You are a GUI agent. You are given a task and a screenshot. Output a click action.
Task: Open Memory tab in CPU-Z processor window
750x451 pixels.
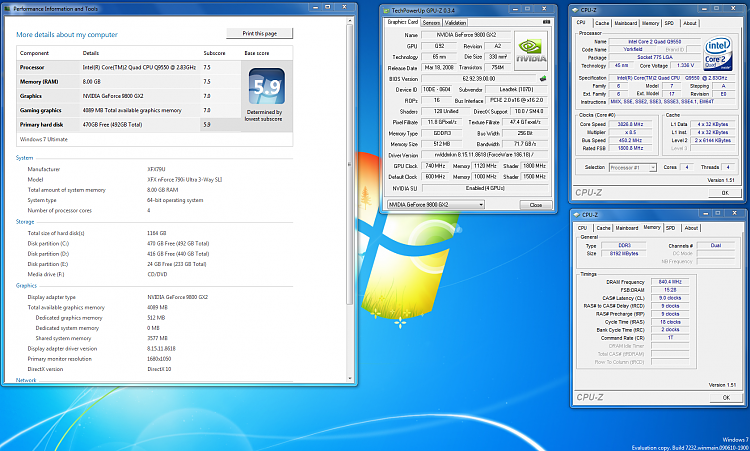[650, 23]
